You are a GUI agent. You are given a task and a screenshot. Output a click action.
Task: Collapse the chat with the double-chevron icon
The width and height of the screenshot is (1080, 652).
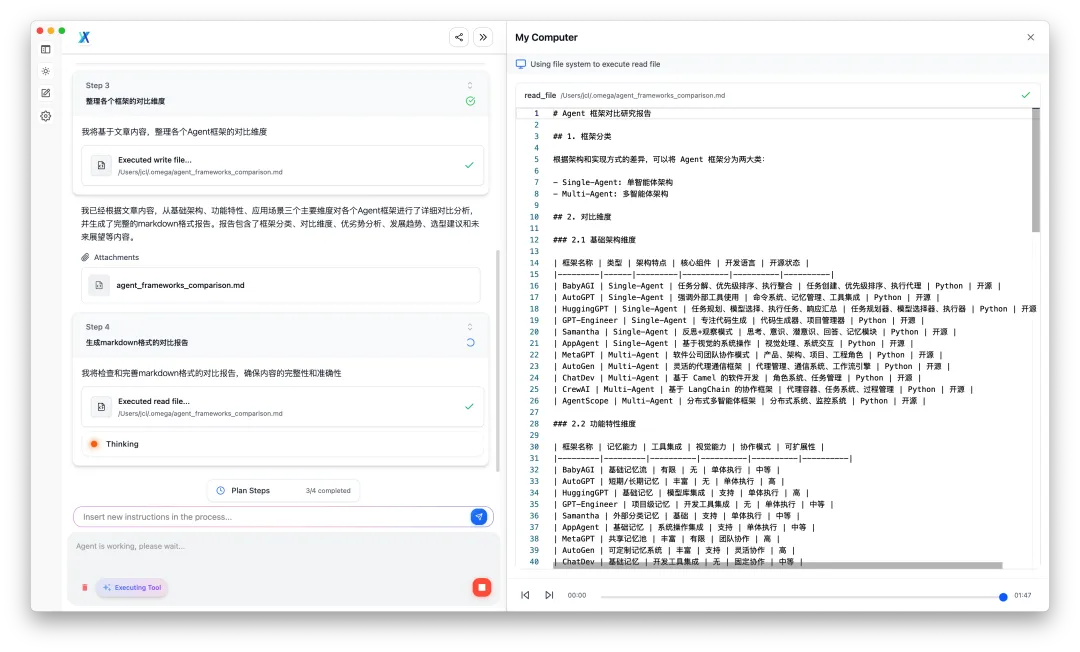483,37
